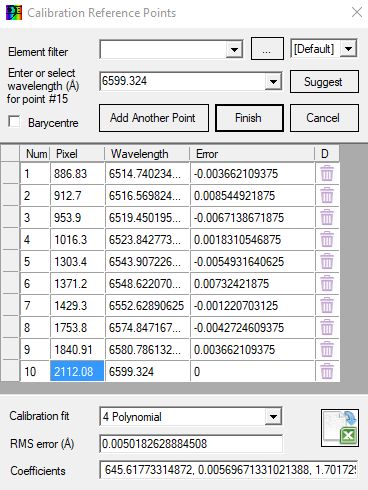
Task: Click the Error column header
Action: (252, 154)
